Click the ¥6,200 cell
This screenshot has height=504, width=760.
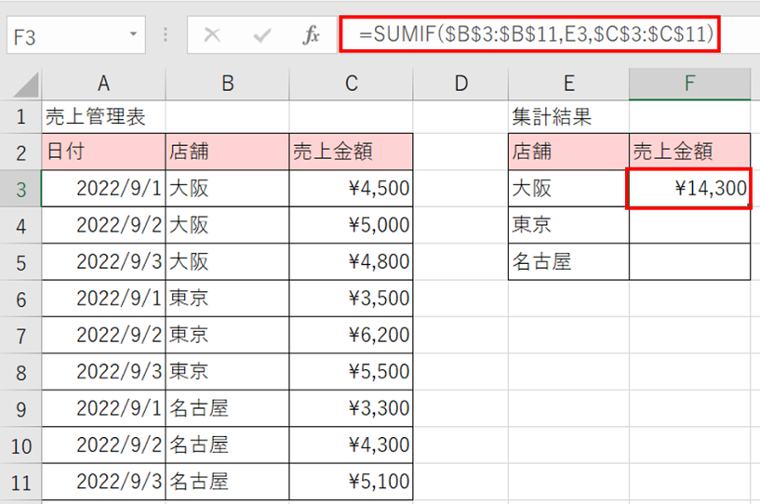(x=351, y=335)
